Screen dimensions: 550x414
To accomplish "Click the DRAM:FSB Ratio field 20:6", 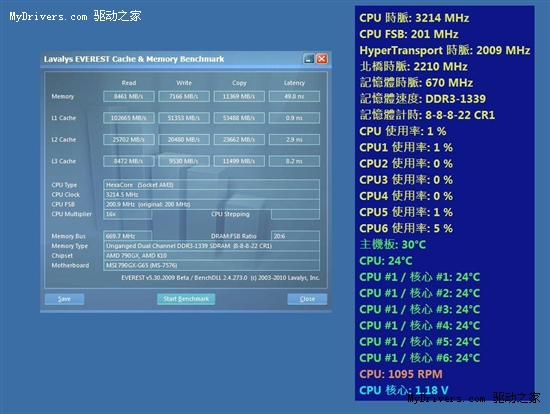I will 295,236.
